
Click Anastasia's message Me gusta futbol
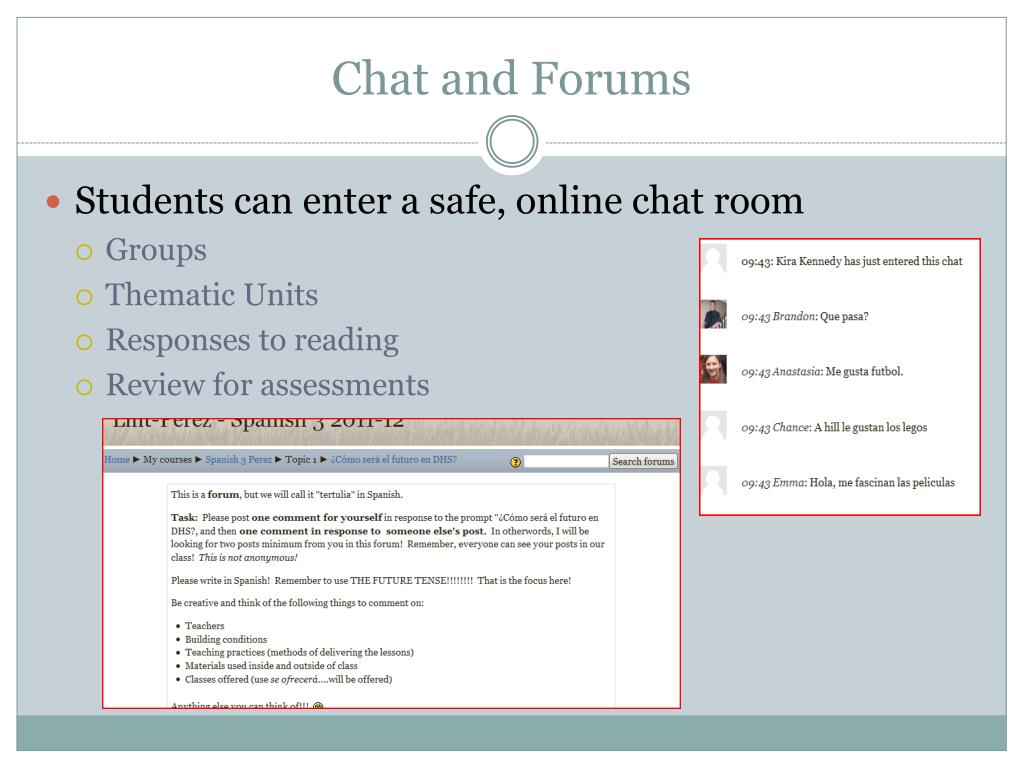click(x=822, y=372)
